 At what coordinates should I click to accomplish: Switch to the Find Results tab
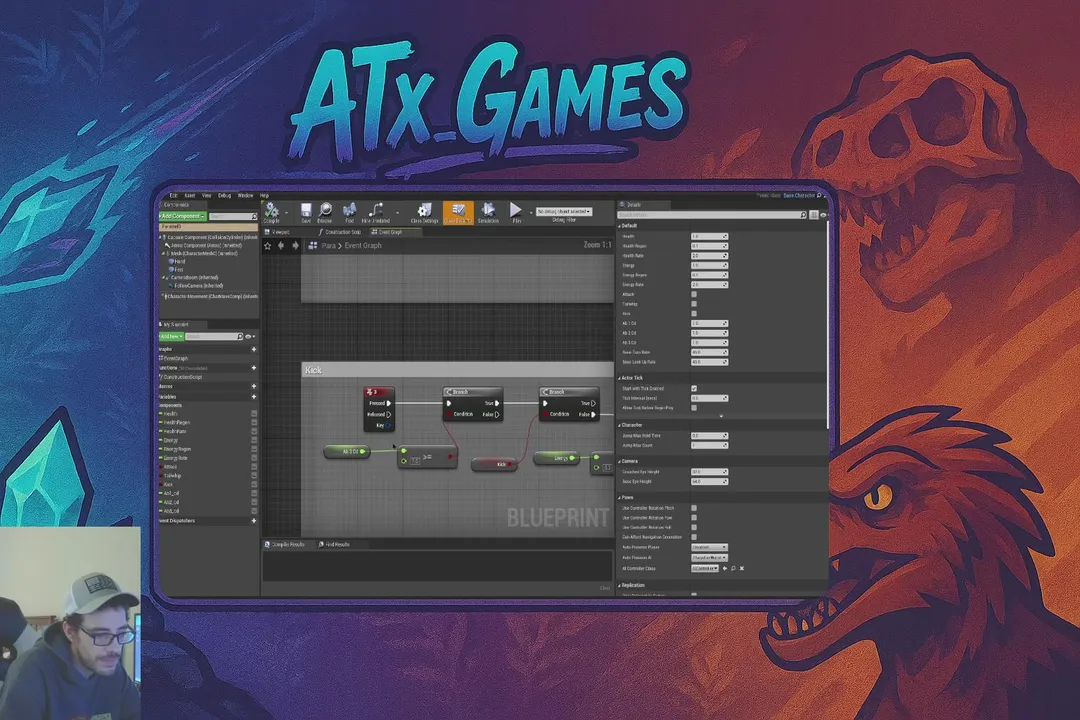335,544
